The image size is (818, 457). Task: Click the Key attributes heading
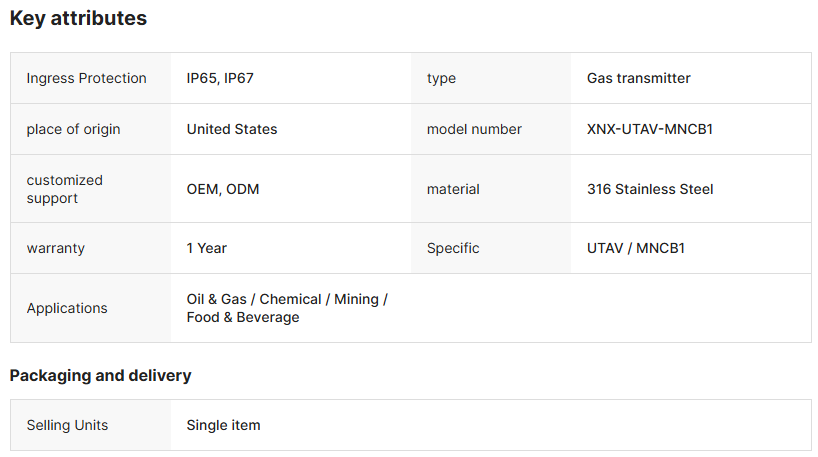pyautogui.click(x=78, y=18)
